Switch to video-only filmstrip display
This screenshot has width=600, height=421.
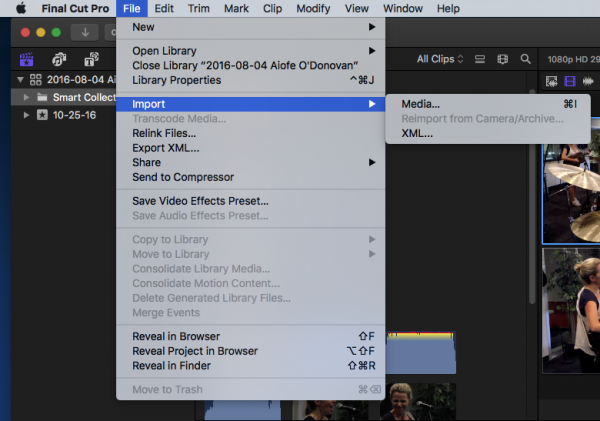click(x=571, y=81)
